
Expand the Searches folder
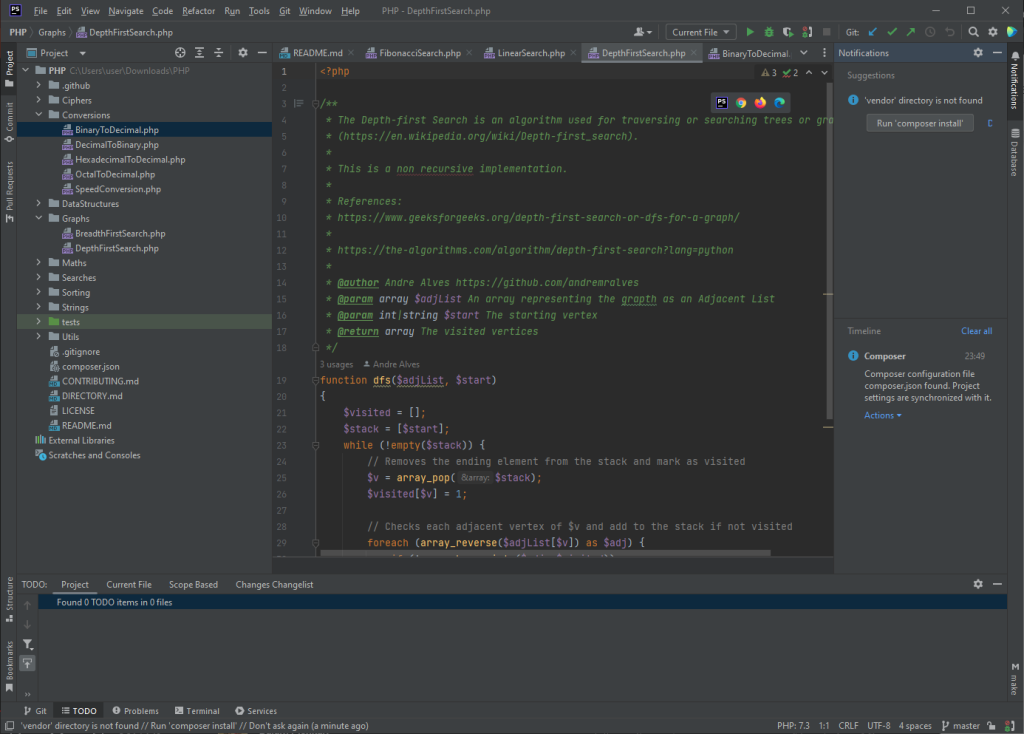39,278
